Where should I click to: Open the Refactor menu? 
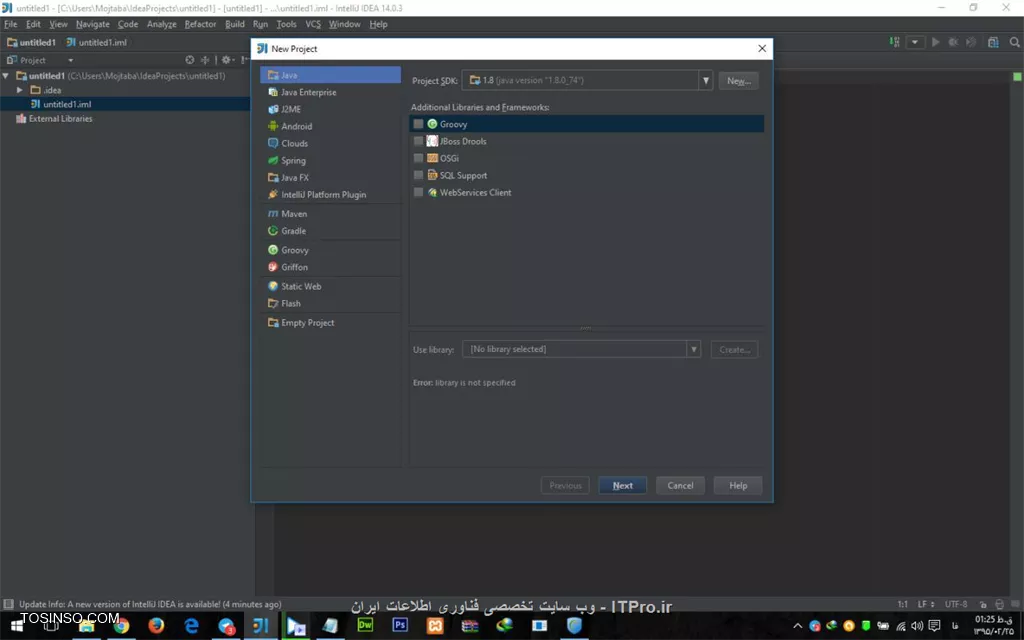coord(200,24)
